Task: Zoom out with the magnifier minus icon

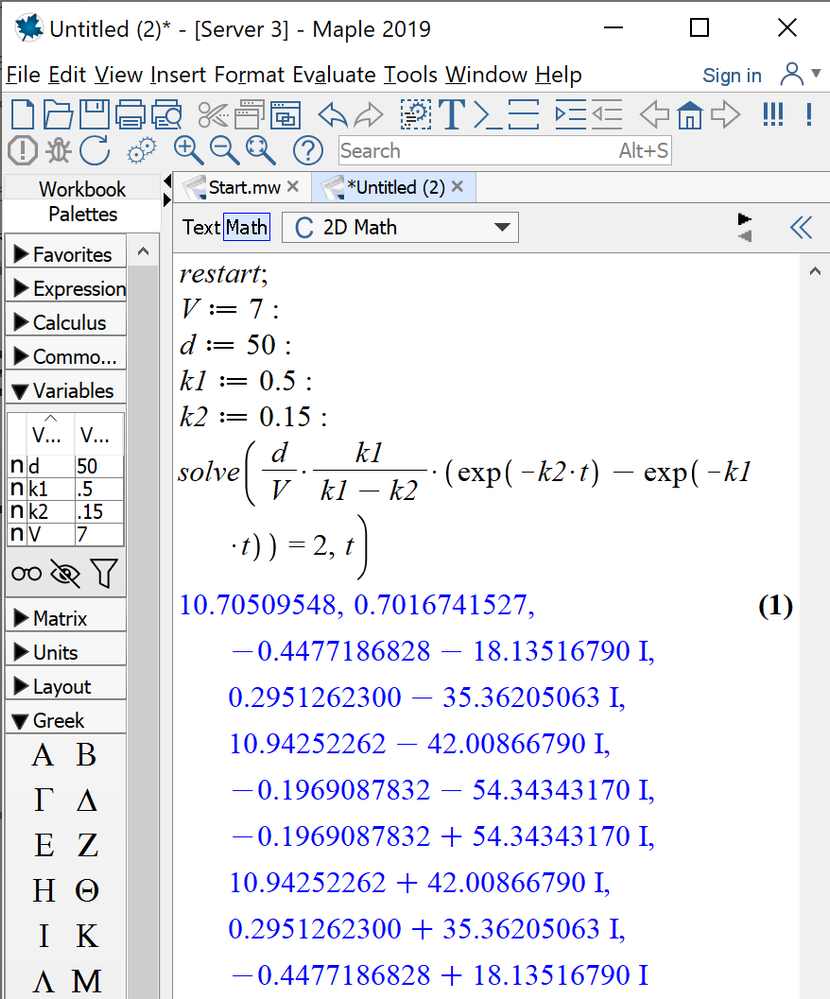Action: coord(224,151)
